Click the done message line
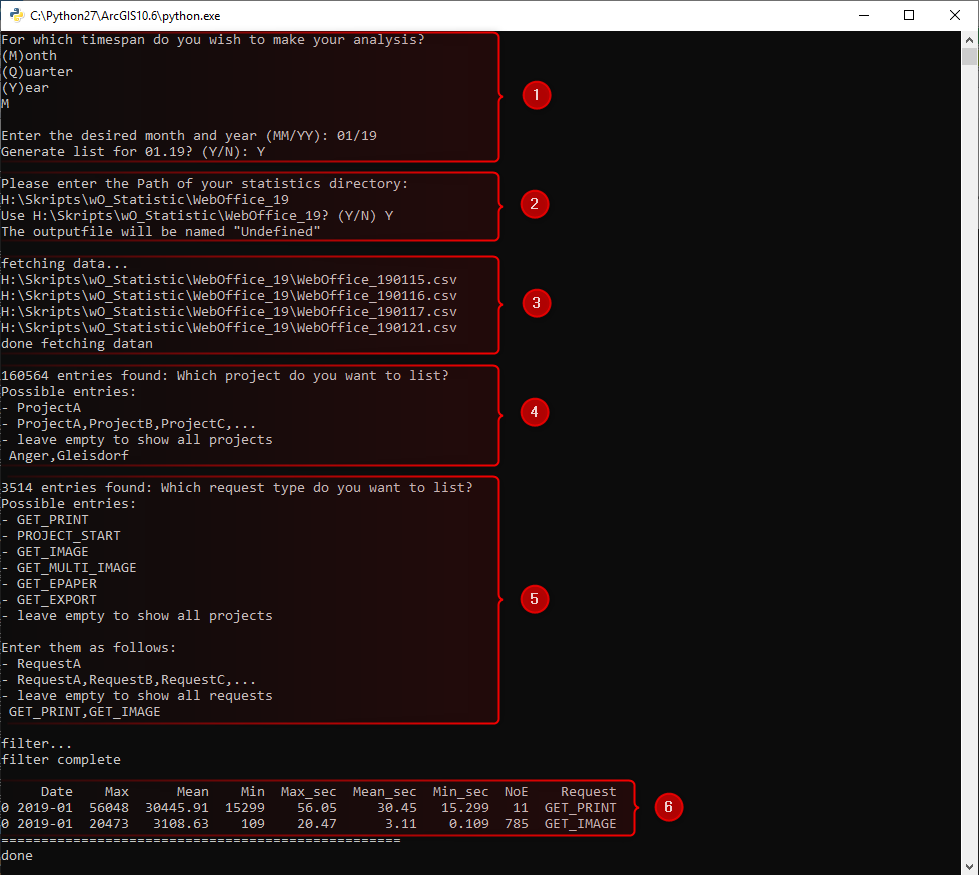Screen dimensions: 979x875 tap(18, 855)
